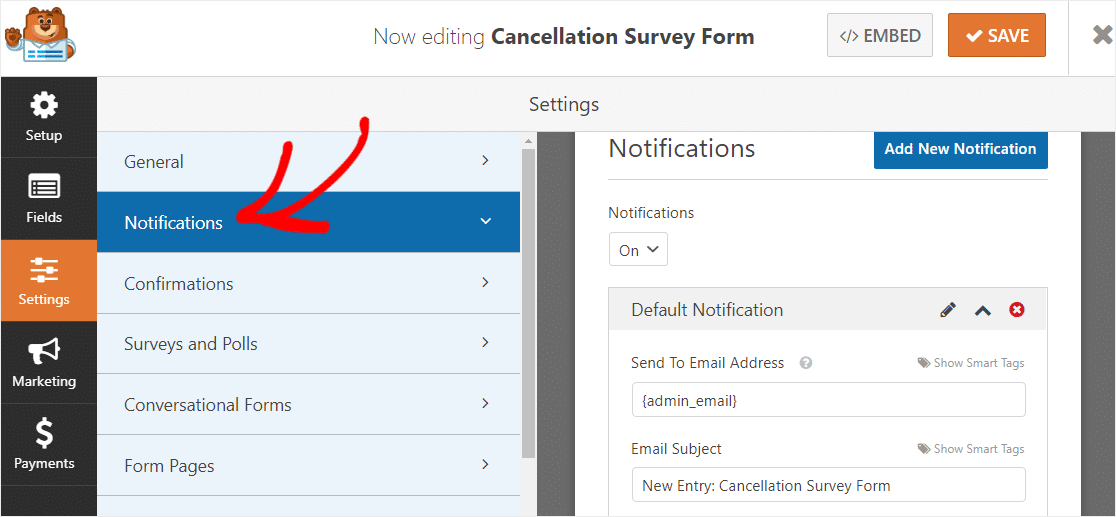This screenshot has width=1116, height=517.
Task: Click the orange Save button
Action: (996, 36)
